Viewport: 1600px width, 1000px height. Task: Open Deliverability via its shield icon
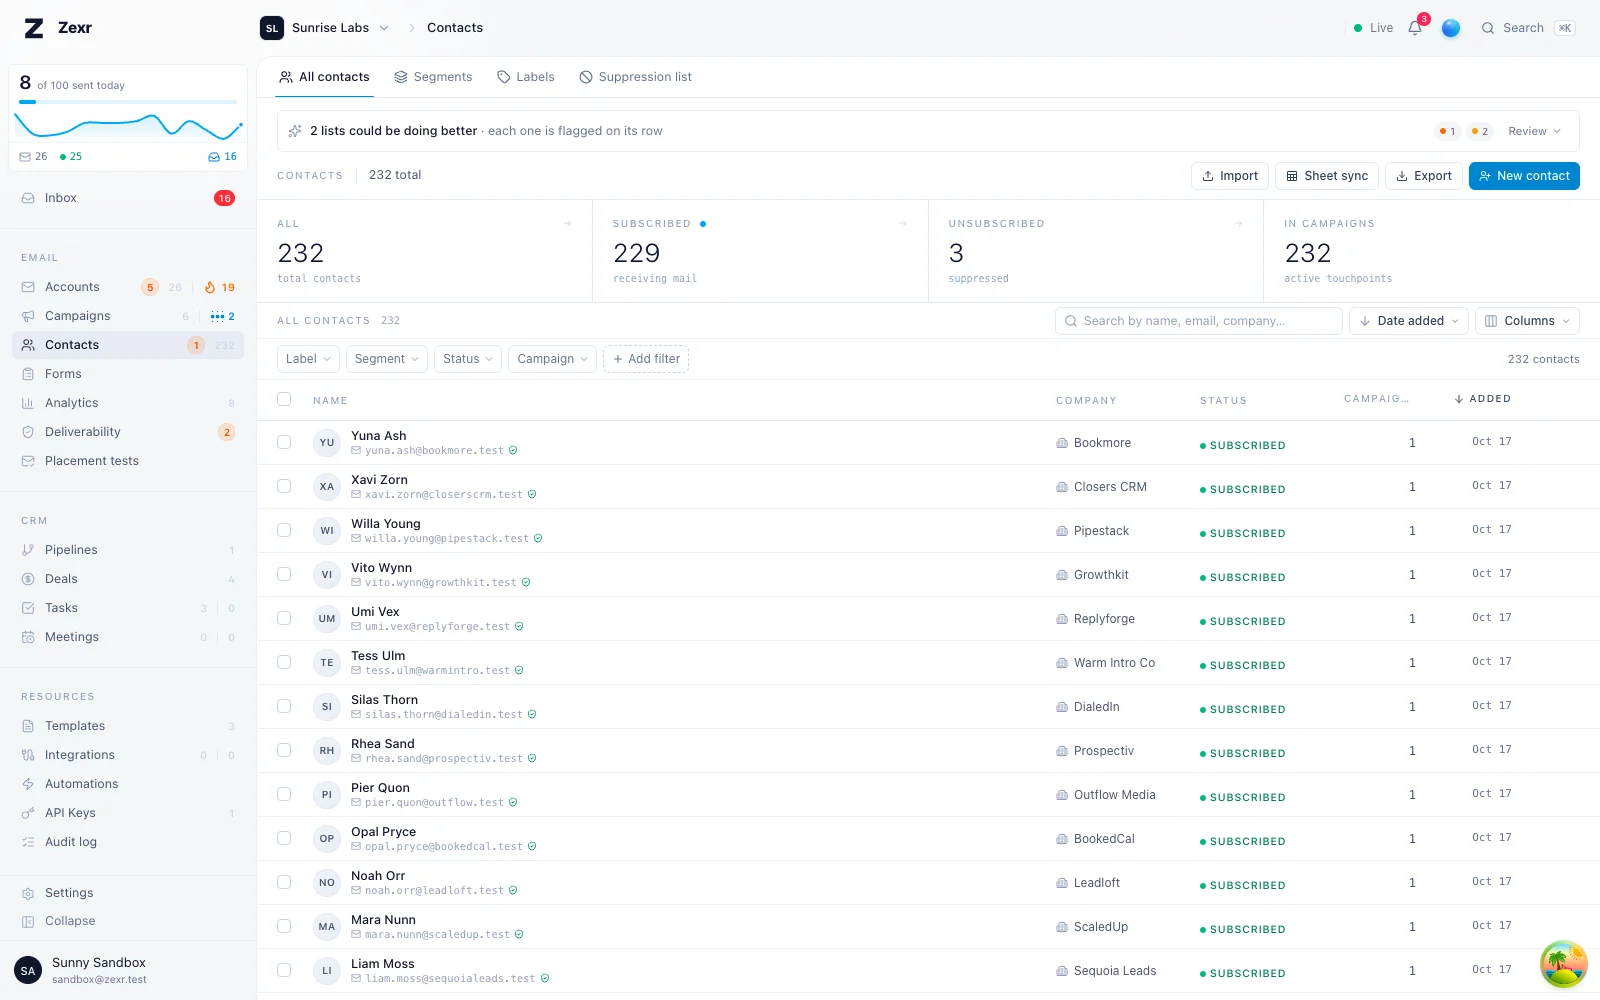[28, 432]
